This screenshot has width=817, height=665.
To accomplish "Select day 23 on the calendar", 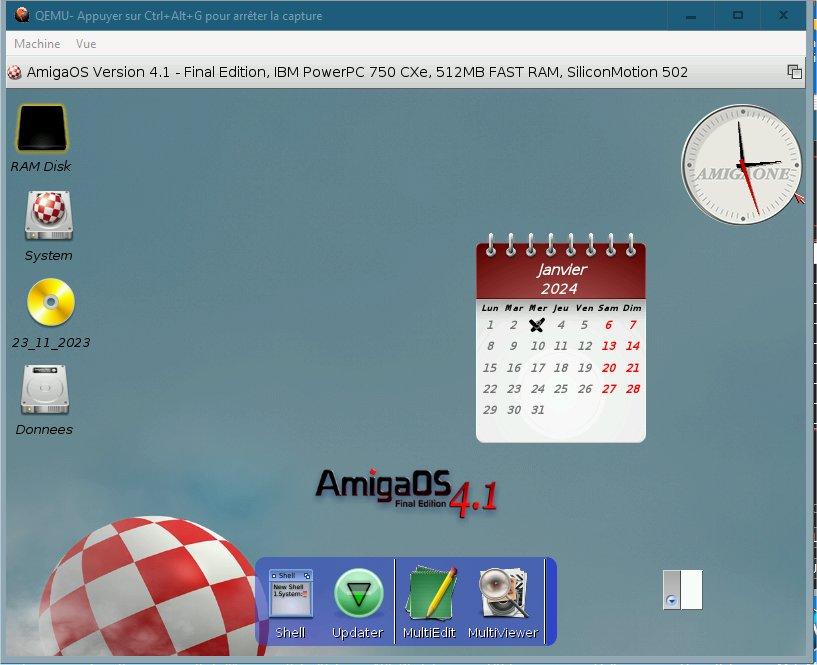I will click(x=514, y=389).
